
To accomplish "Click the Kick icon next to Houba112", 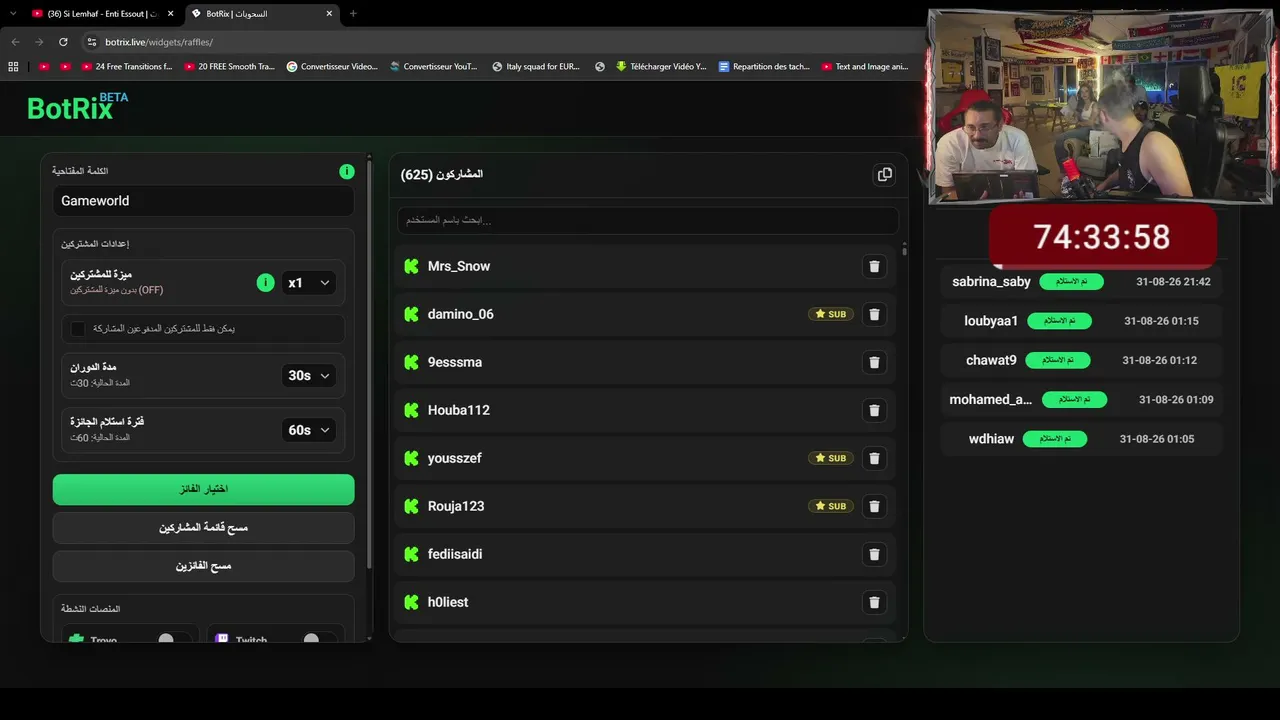I will tap(411, 410).
